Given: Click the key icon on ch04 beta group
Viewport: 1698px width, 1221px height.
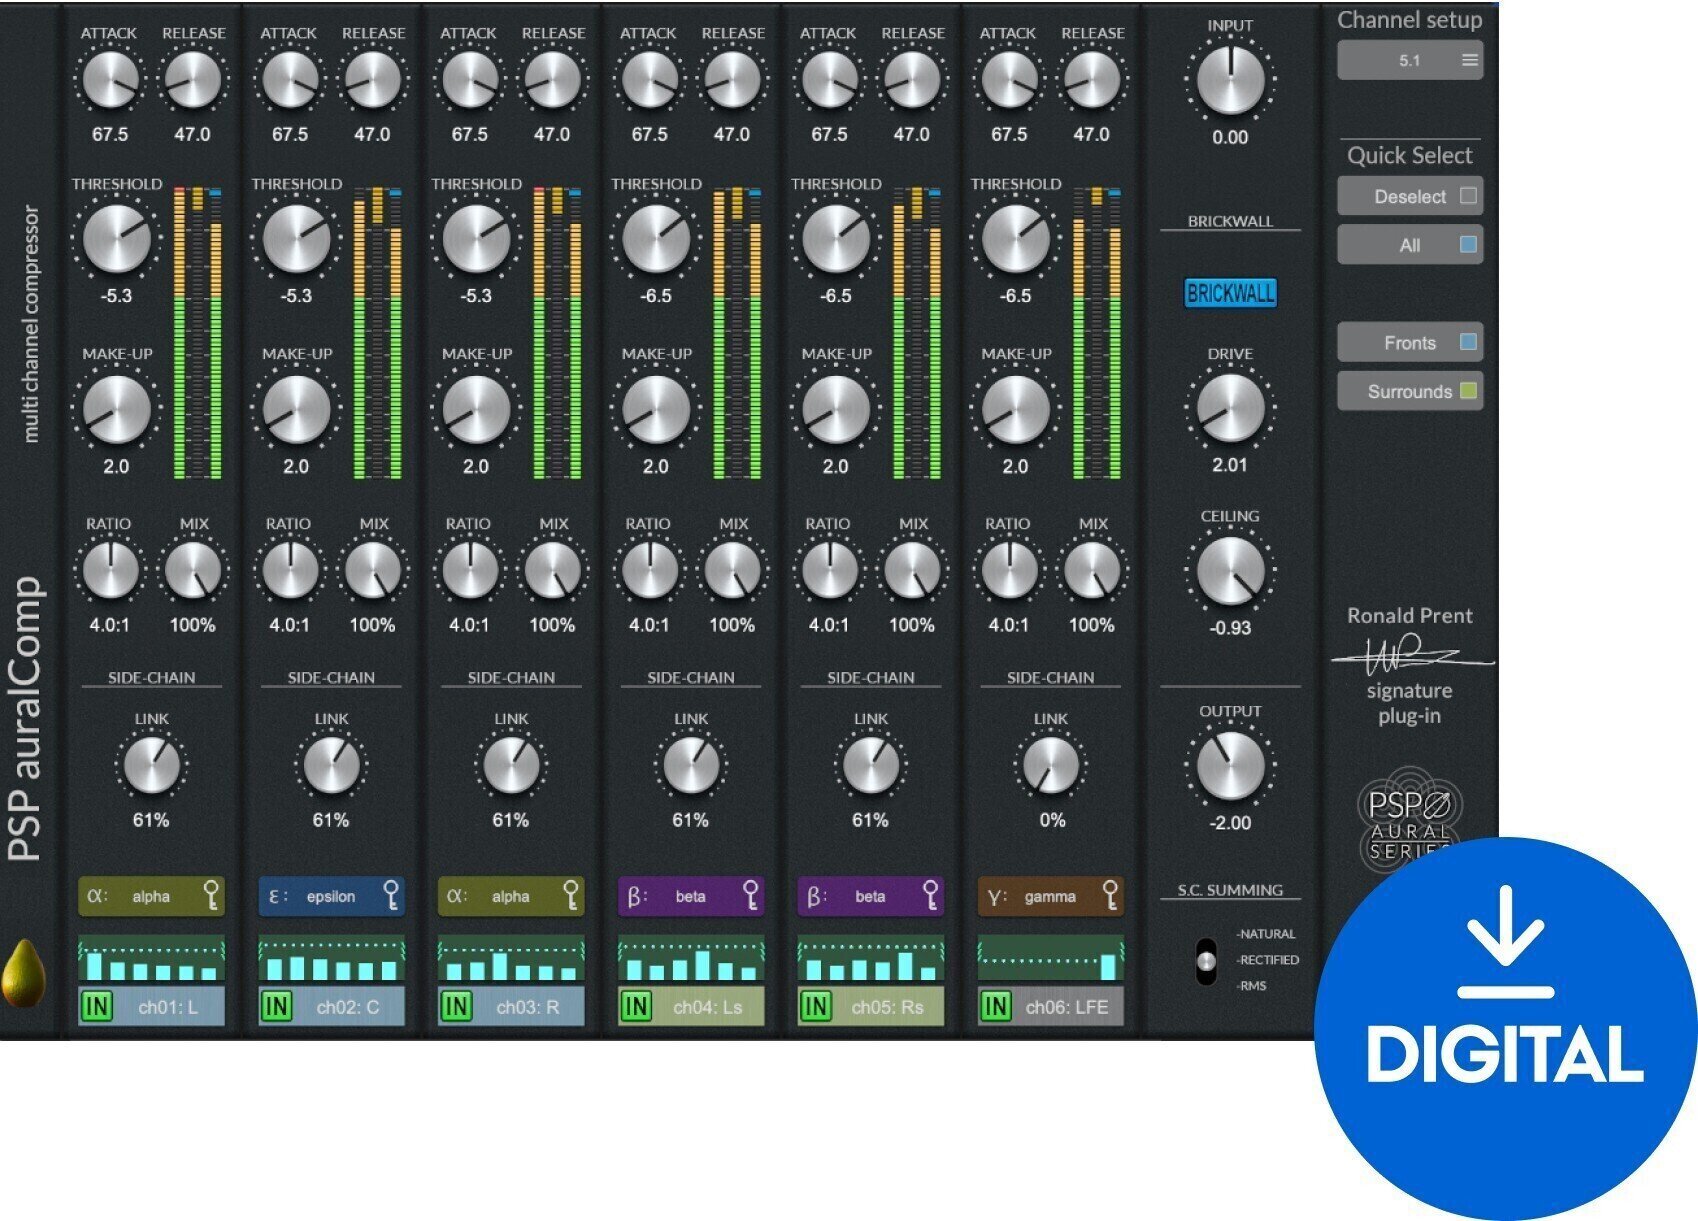Looking at the screenshot, I should (x=751, y=896).
